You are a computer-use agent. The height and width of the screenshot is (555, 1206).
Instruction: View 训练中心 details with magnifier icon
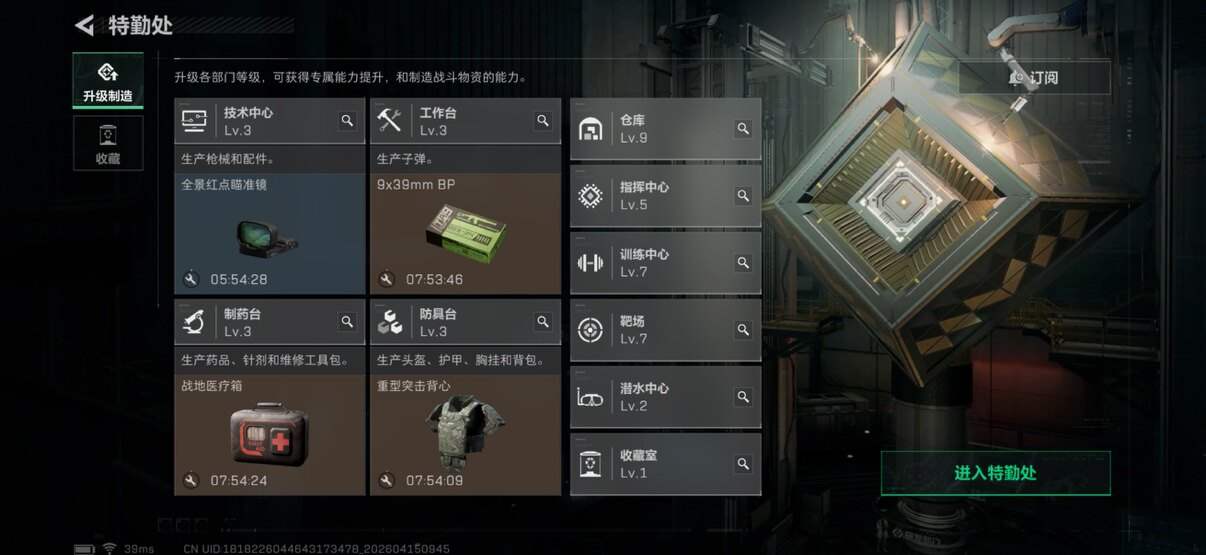(743, 262)
